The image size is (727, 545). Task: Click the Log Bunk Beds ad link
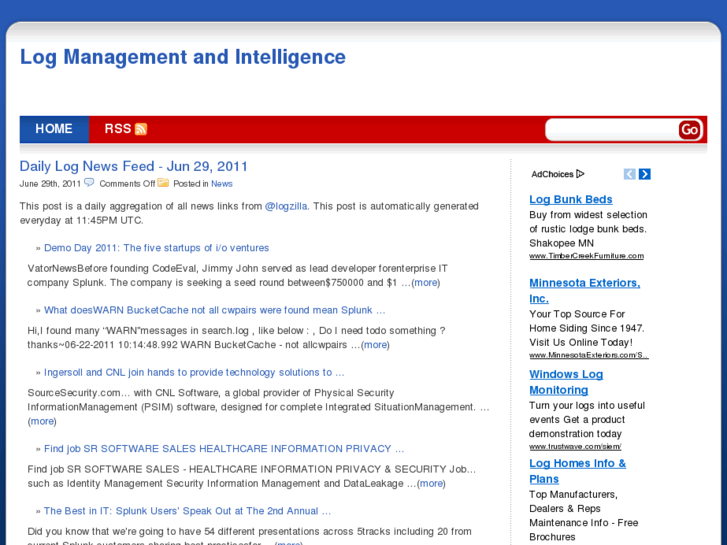pyautogui.click(x=571, y=199)
